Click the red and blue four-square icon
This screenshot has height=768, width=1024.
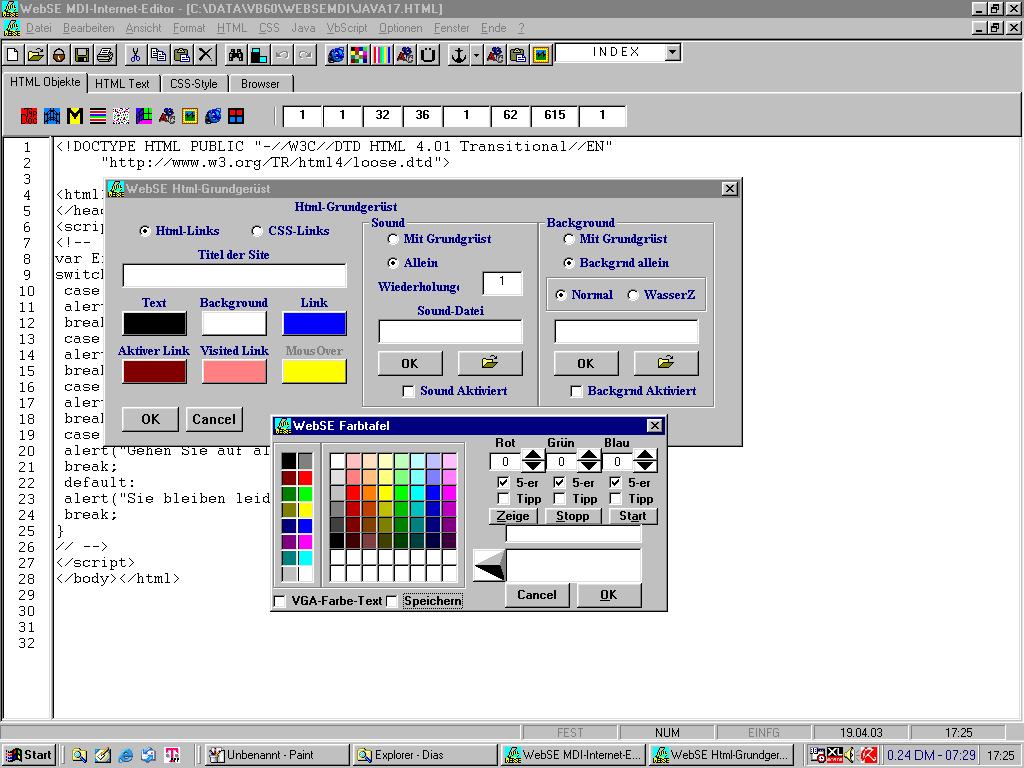[x=236, y=116]
